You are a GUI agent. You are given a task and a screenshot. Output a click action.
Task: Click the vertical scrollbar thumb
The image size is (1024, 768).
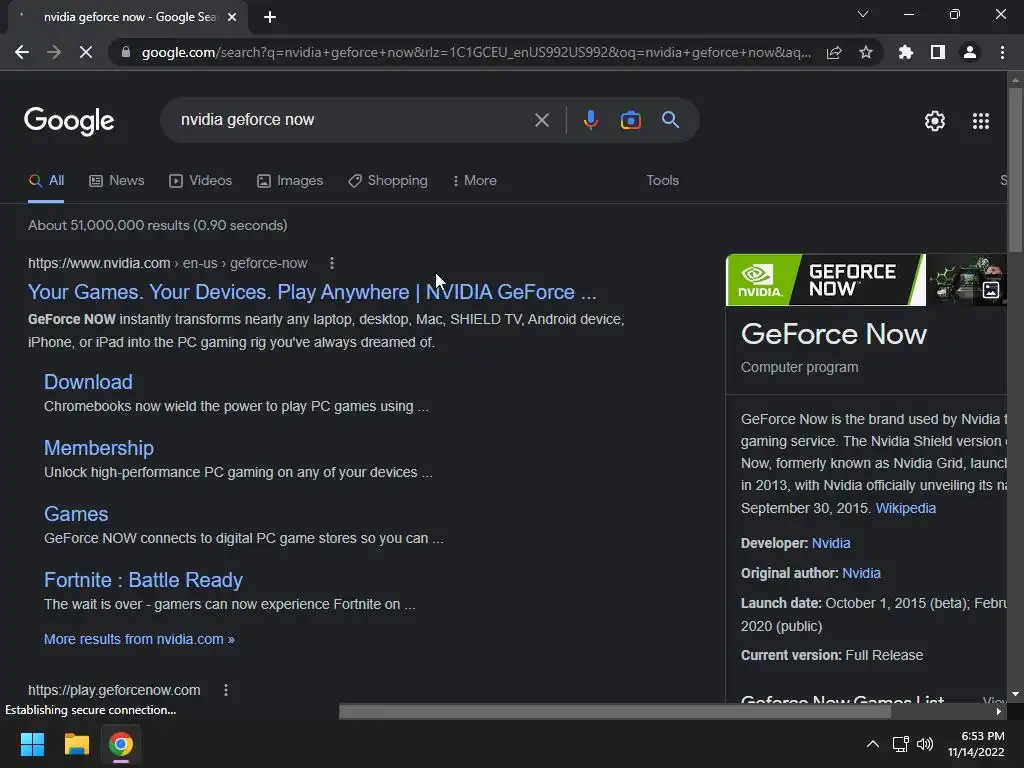pyautogui.click(x=1015, y=170)
